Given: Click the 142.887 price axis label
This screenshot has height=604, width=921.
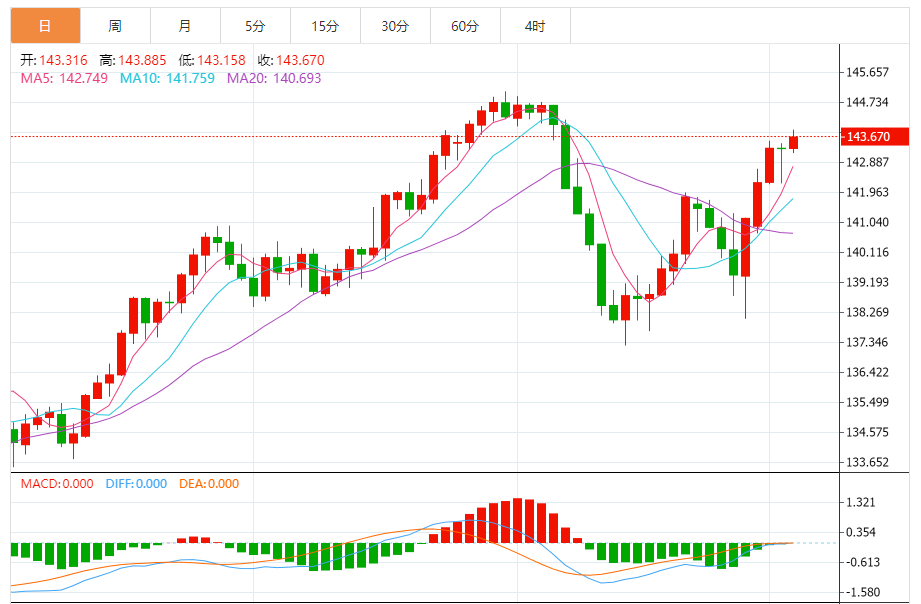Looking at the screenshot, I should pos(867,162).
